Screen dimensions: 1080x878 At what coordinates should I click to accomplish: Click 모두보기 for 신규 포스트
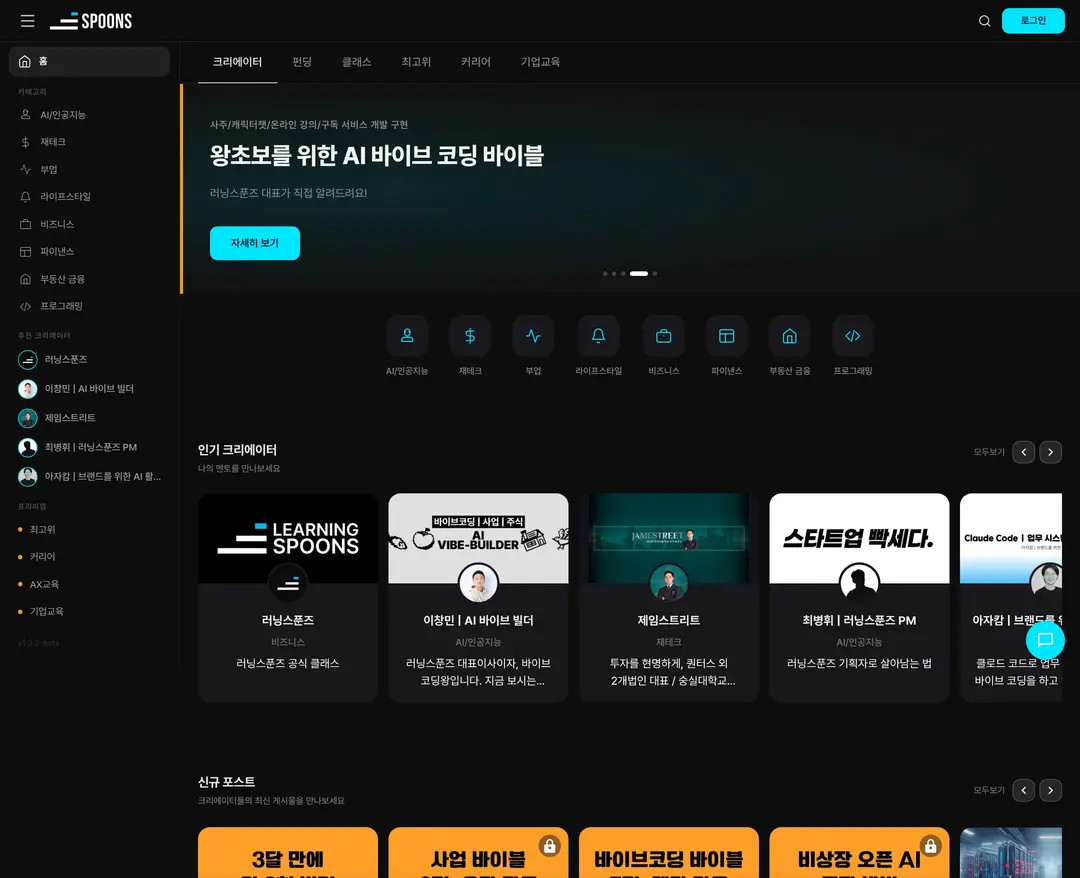(989, 791)
